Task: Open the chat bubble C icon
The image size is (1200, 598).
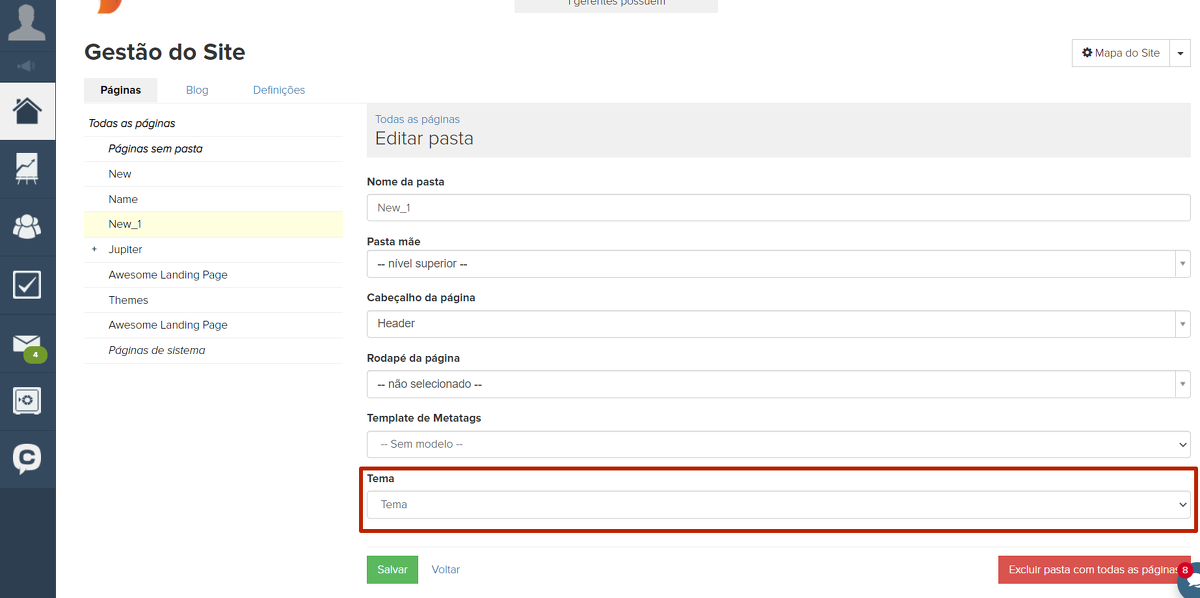Action: (27, 459)
